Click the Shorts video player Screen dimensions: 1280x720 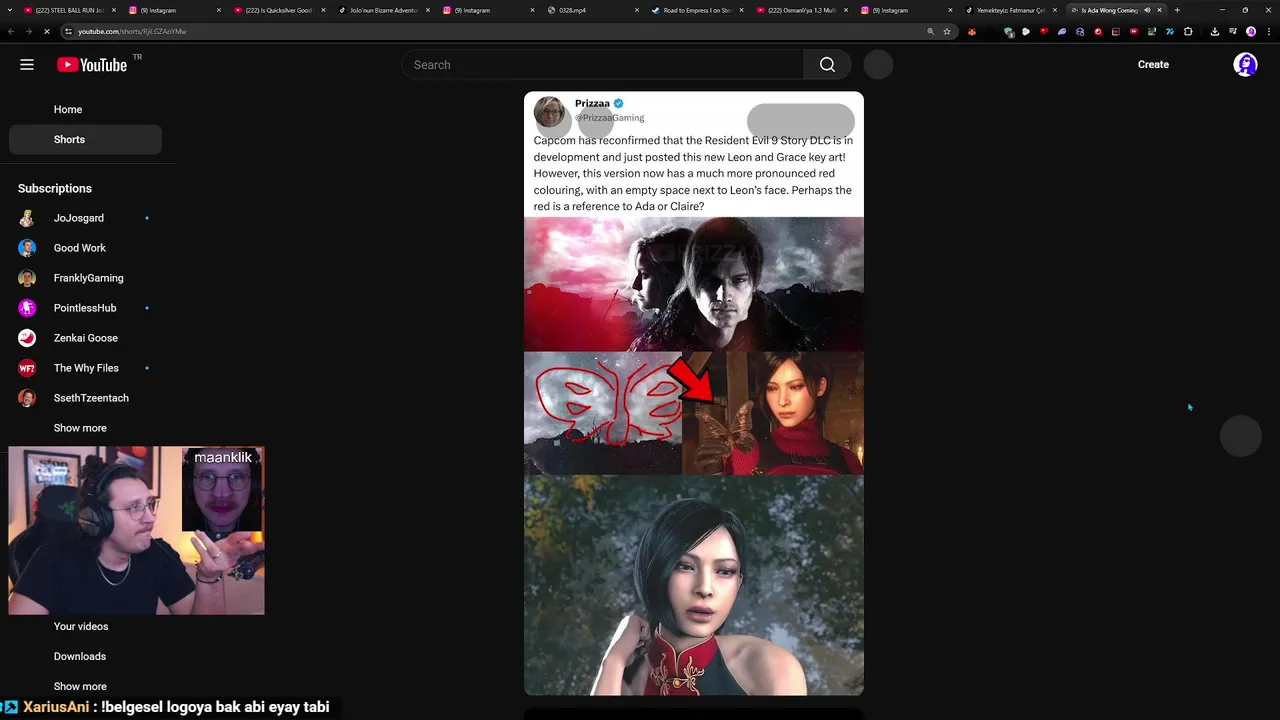(694, 394)
